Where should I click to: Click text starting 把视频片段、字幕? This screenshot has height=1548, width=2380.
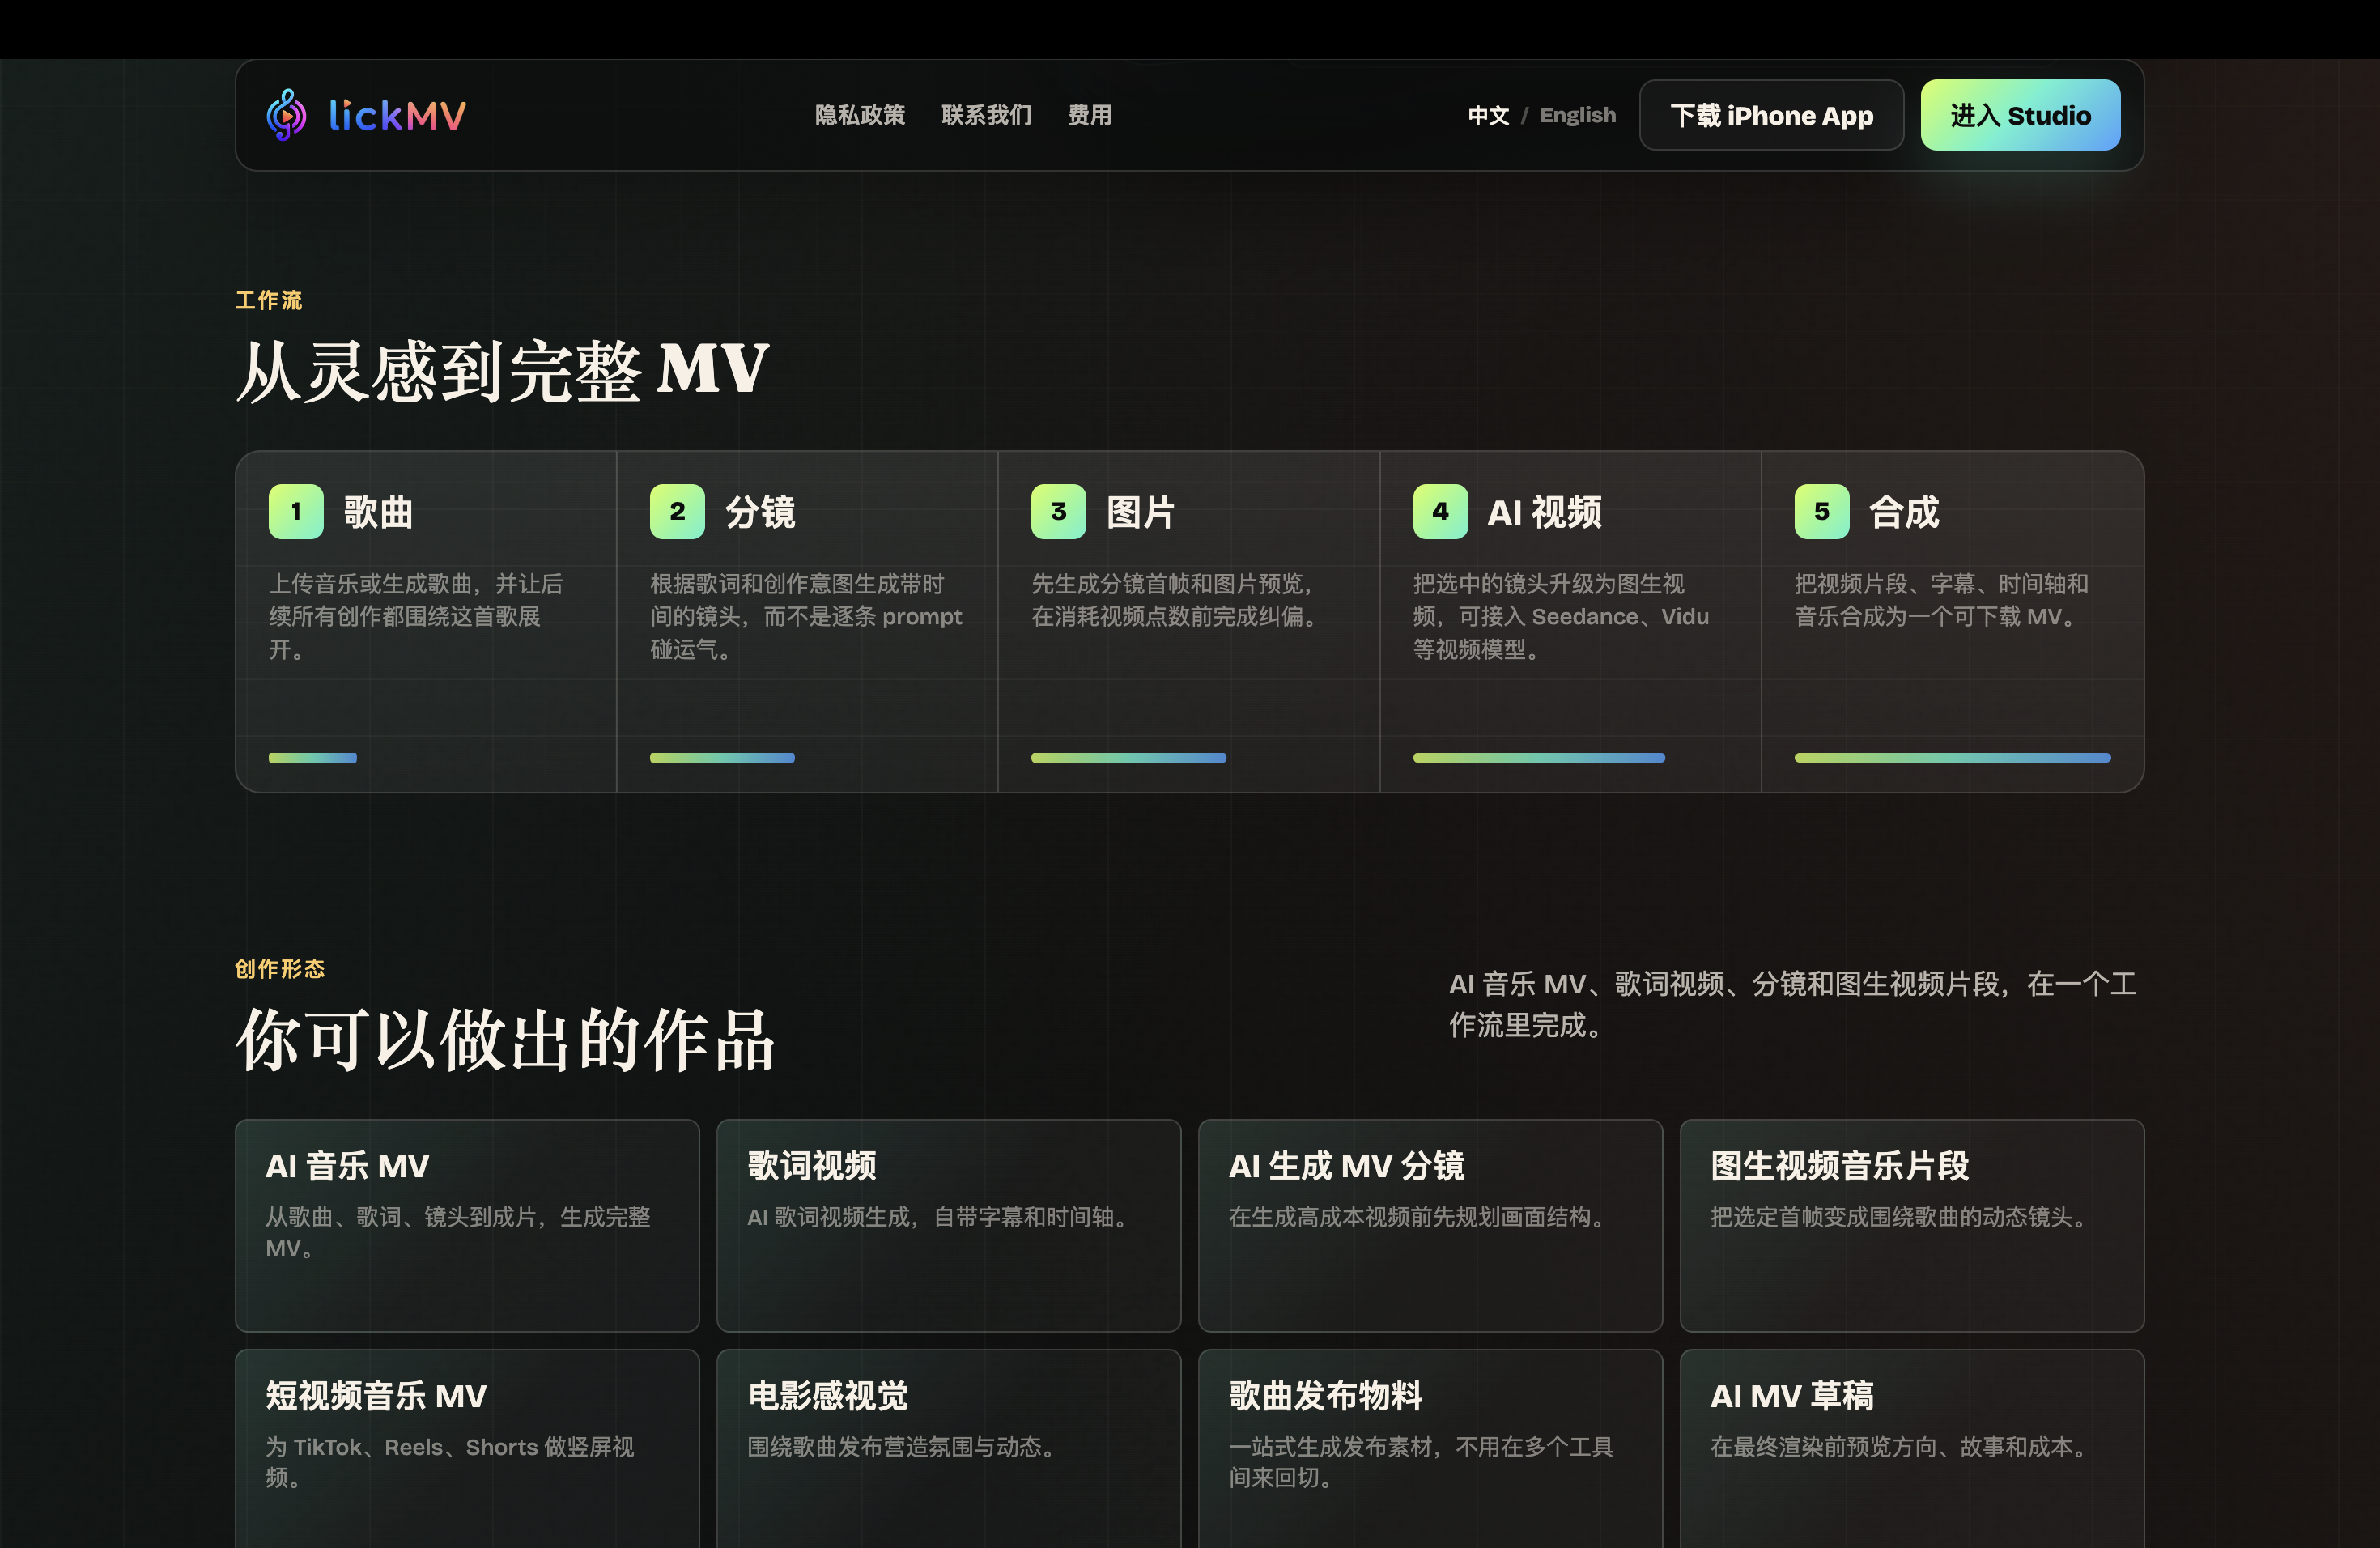[x=1941, y=600]
